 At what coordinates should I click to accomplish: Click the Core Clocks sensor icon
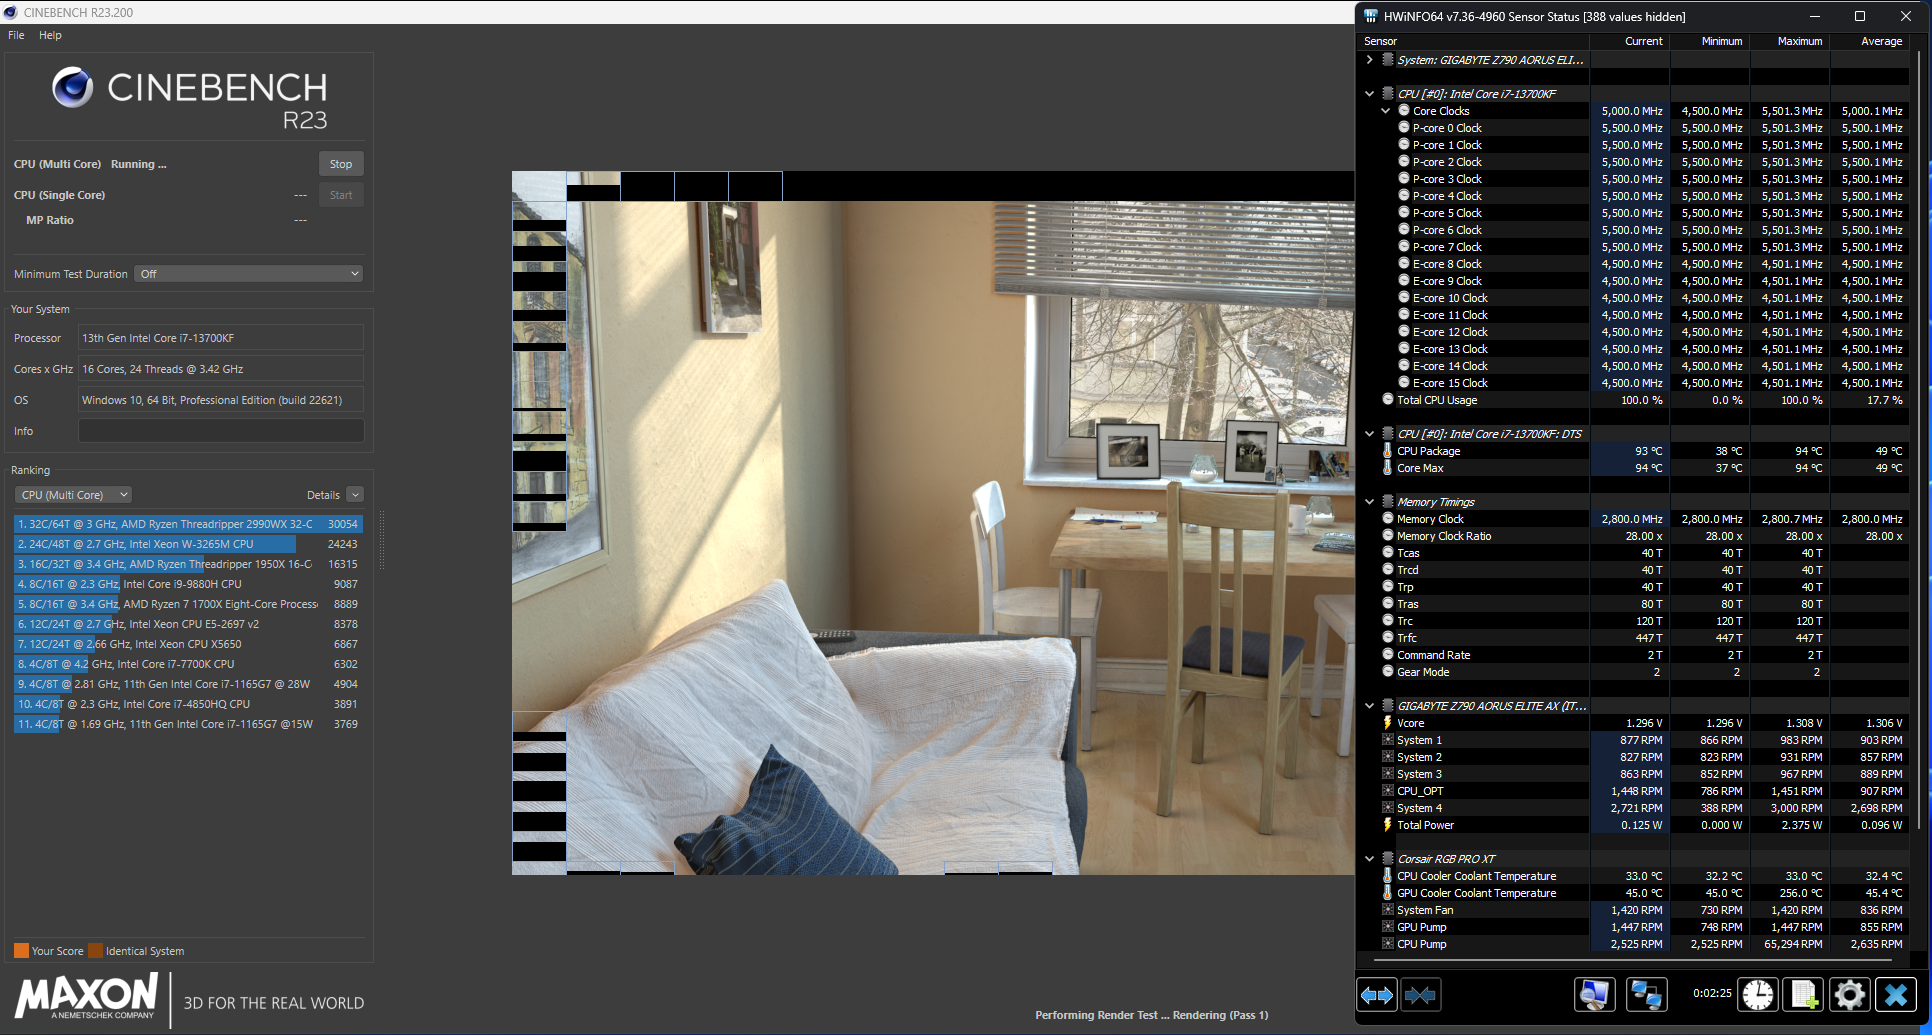[x=1404, y=111]
